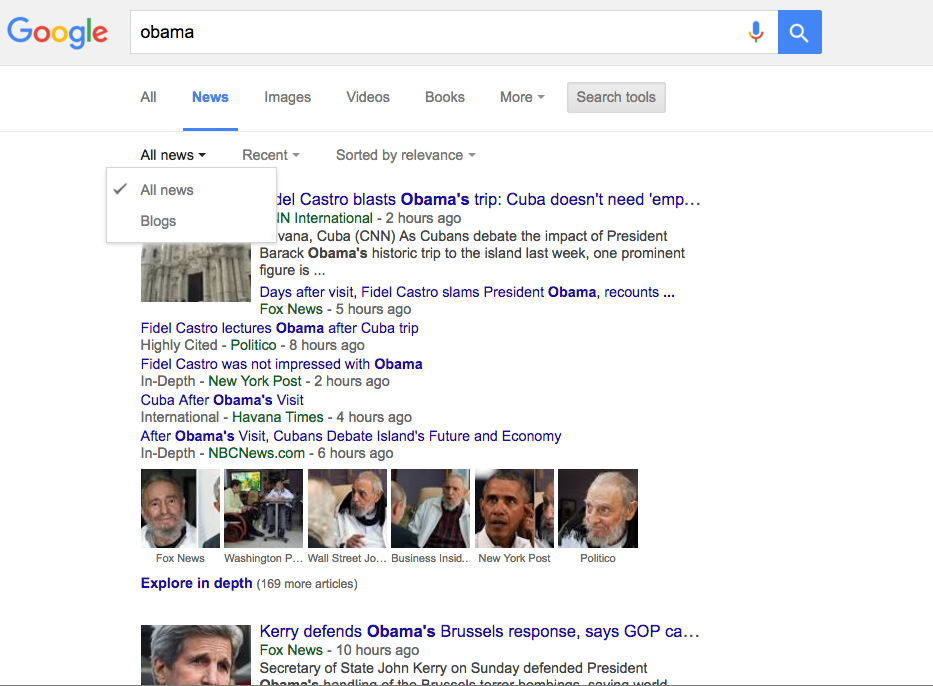This screenshot has width=933, height=686.
Task: Open Sorted by relevance dropdown
Action: (406, 155)
